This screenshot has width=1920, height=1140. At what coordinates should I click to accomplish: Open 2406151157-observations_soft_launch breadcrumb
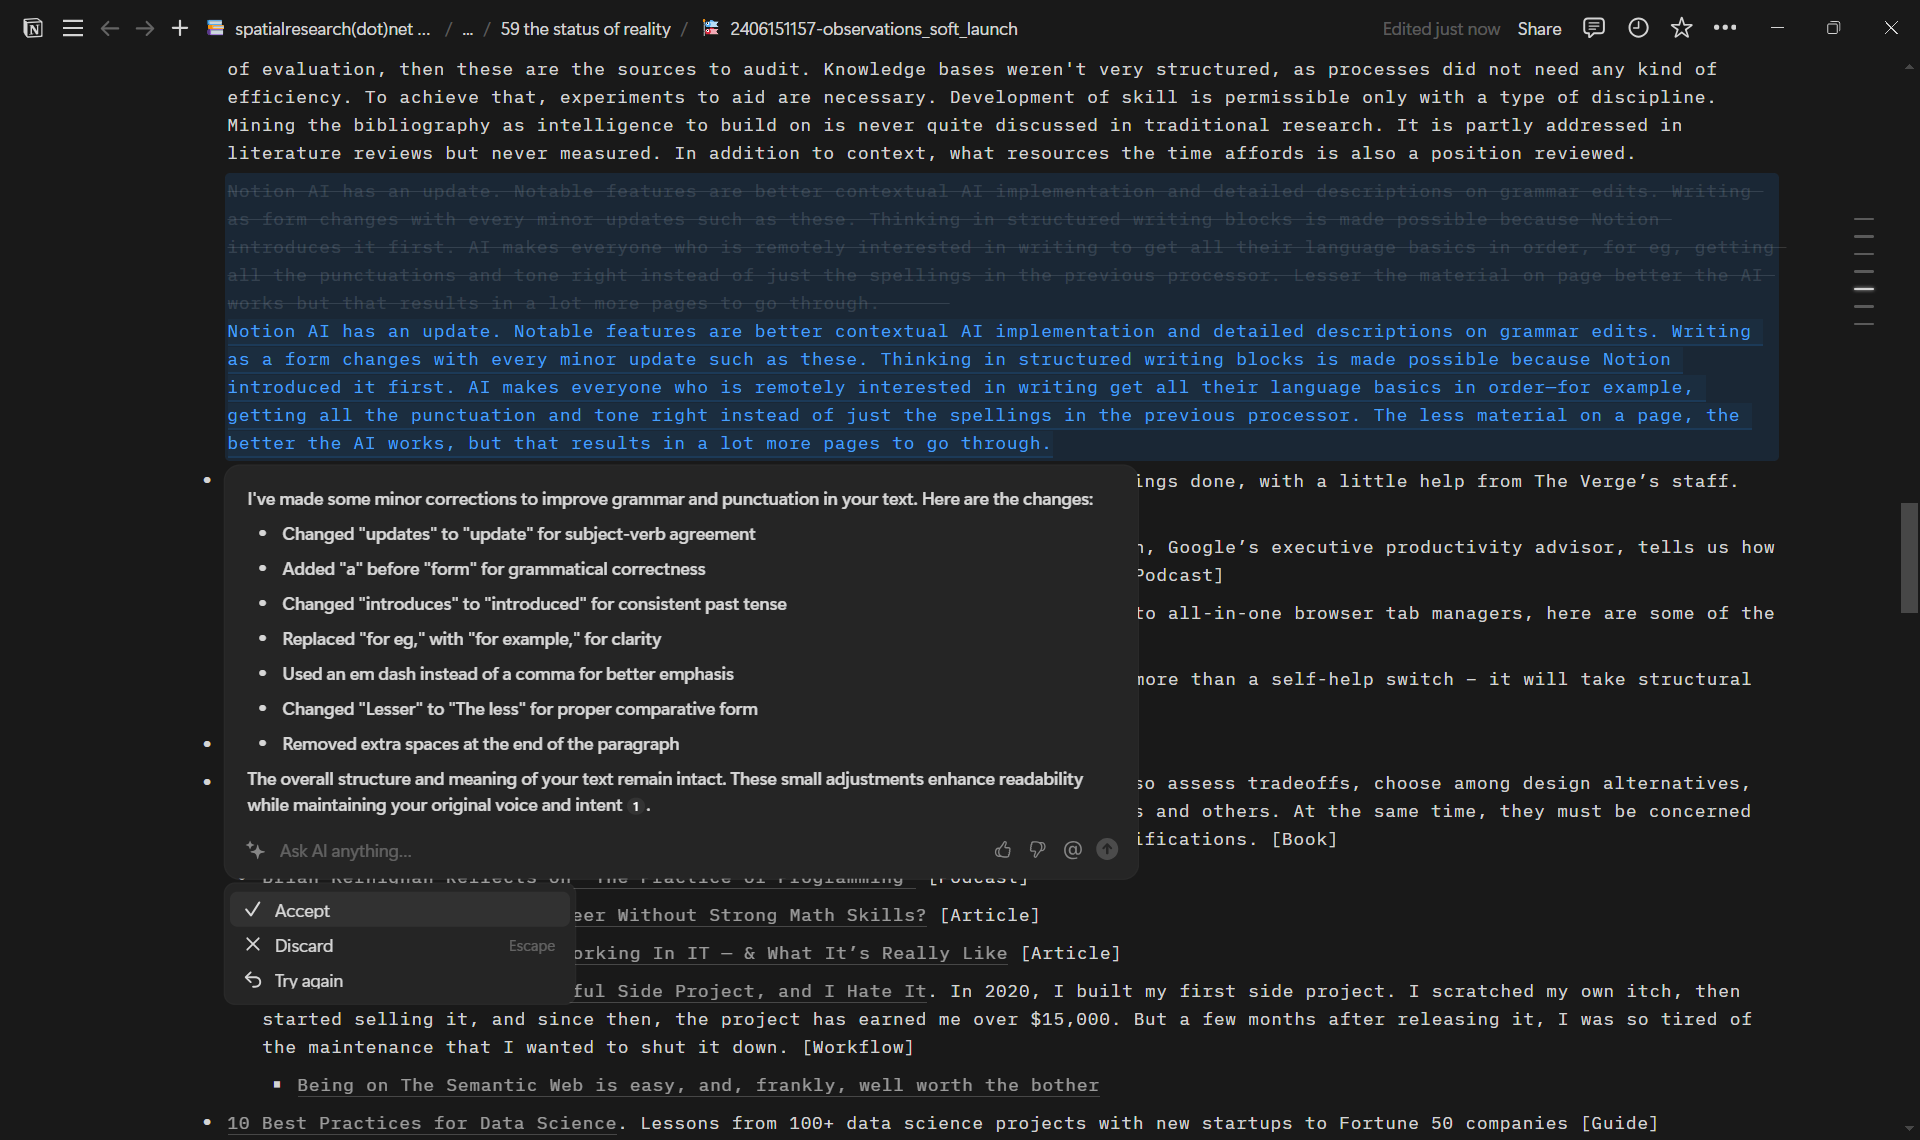860,29
